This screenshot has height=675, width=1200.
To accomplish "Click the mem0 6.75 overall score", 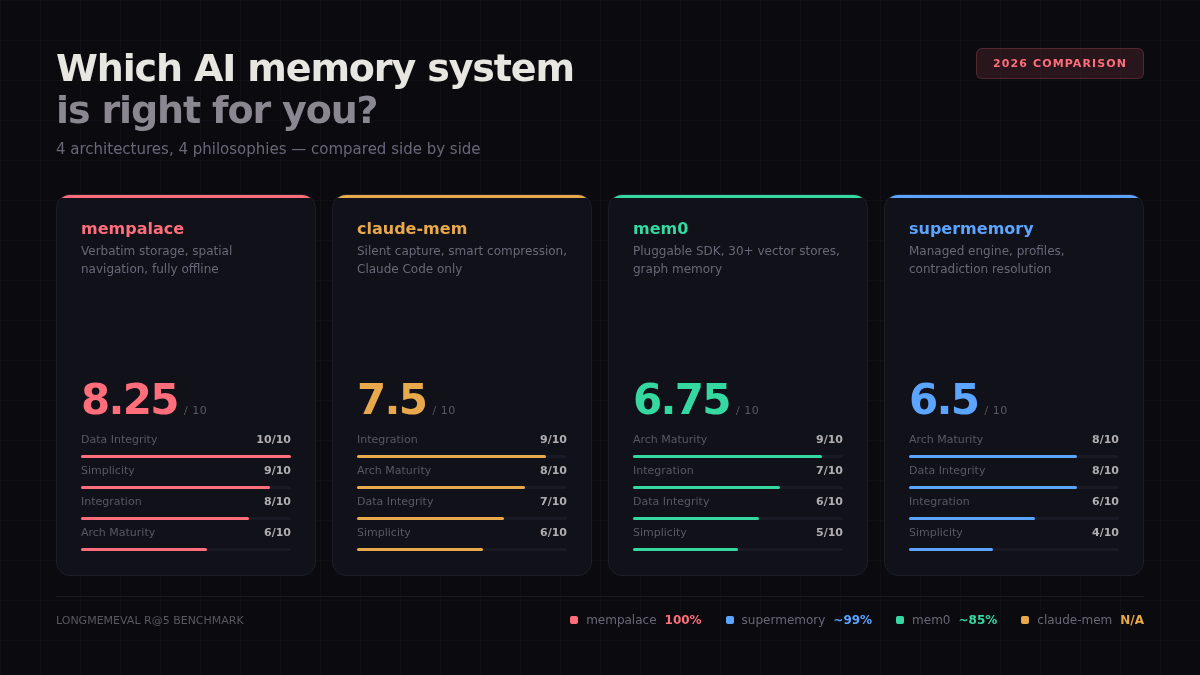I will coord(682,400).
